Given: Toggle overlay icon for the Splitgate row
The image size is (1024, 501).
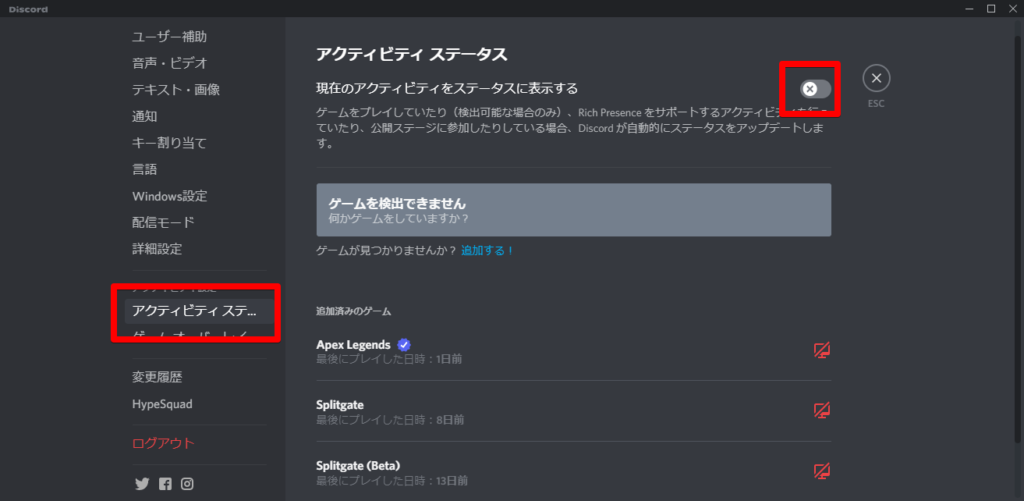Looking at the screenshot, I should (822, 410).
